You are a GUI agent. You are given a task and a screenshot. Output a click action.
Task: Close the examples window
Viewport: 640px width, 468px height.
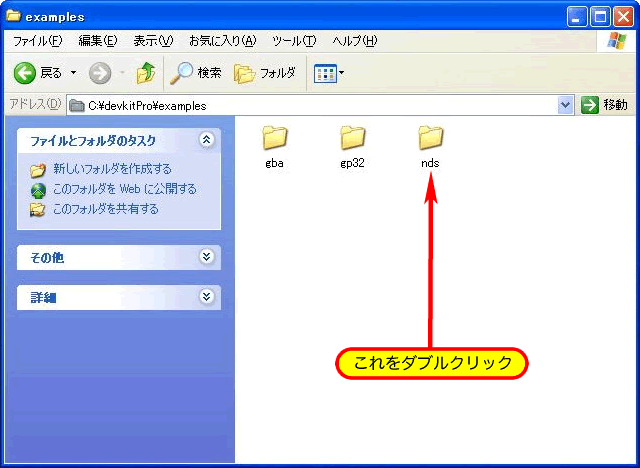point(624,17)
